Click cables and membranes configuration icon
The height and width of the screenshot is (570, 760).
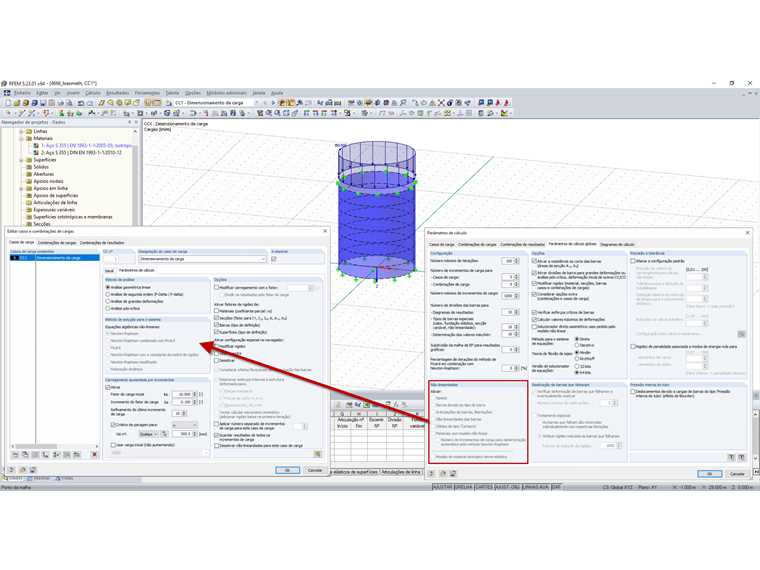[x=741, y=334]
